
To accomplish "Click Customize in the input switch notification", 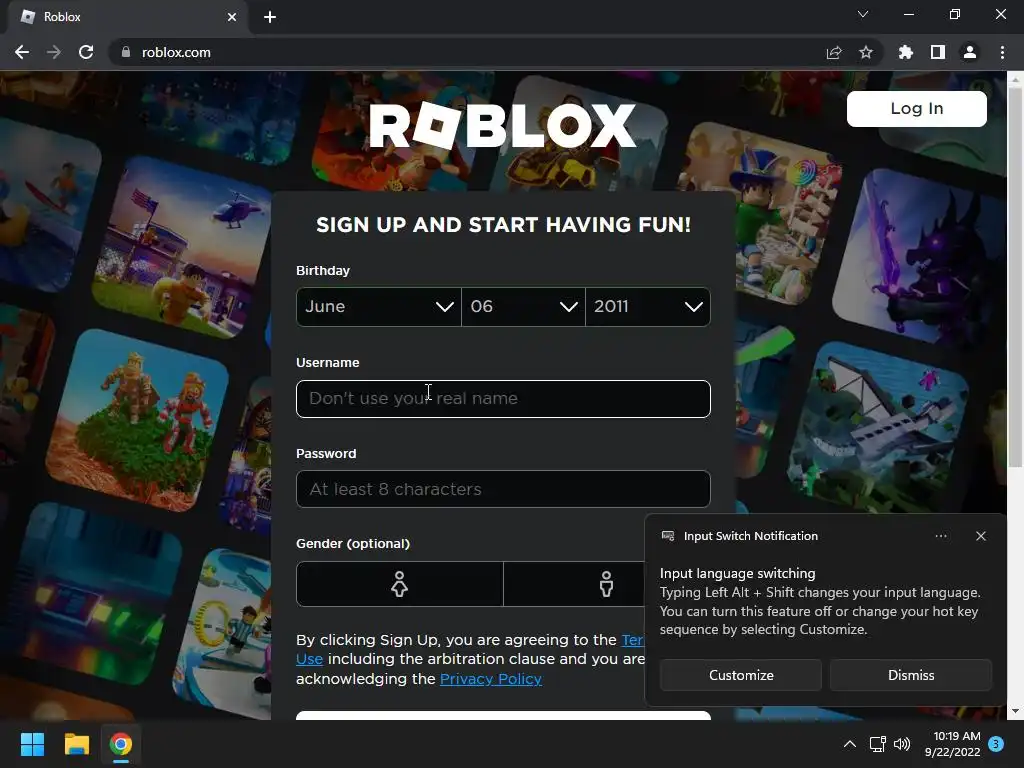I will [741, 675].
